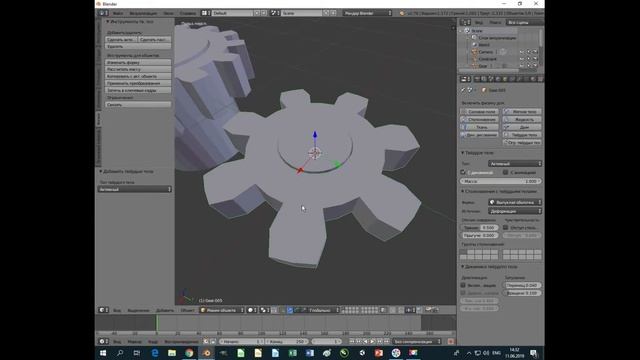Viewport: 640px width, 360px height.
Task: Click the scene browse icon beside Scene field
Action: tap(276, 13)
